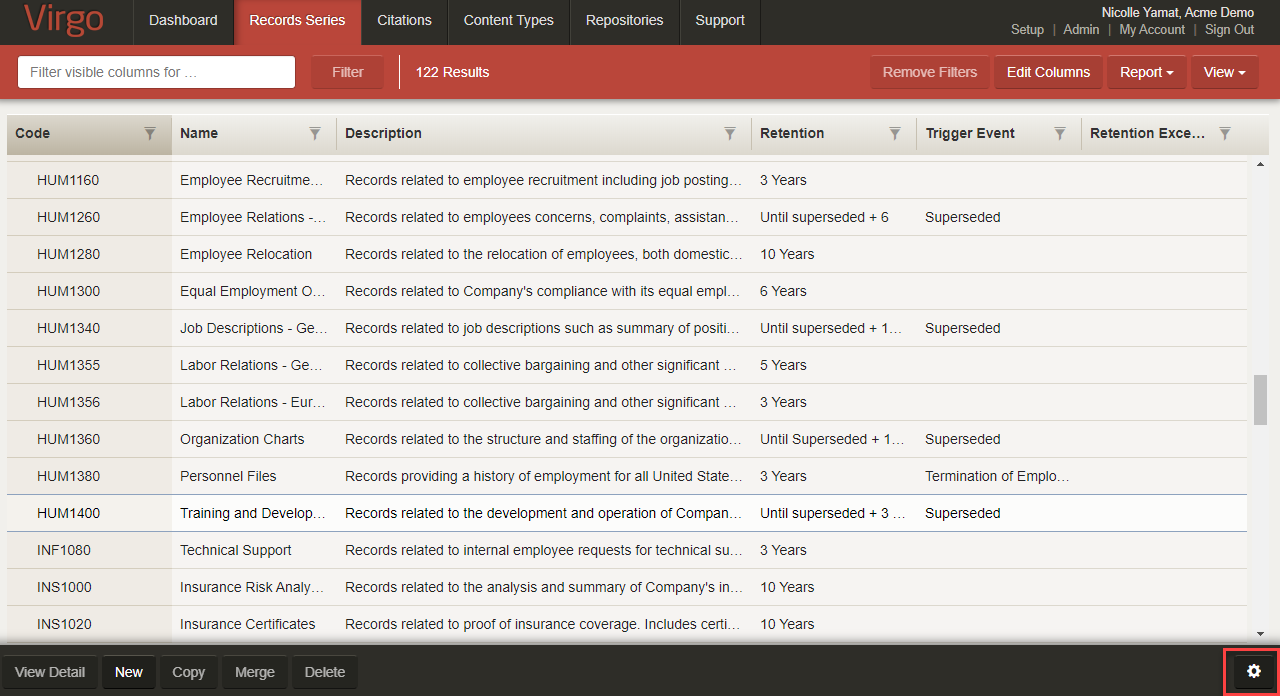Click the Virgo logo

pyautogui.click(x=64, y=21)
